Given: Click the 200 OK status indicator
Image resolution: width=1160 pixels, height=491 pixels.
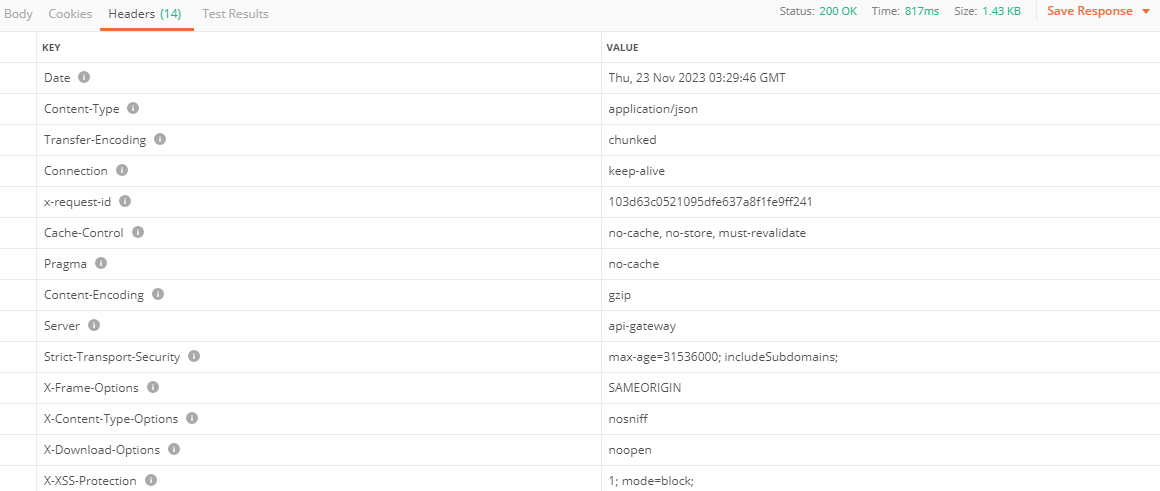Looking at the screenshot, I should coord(838,11).
